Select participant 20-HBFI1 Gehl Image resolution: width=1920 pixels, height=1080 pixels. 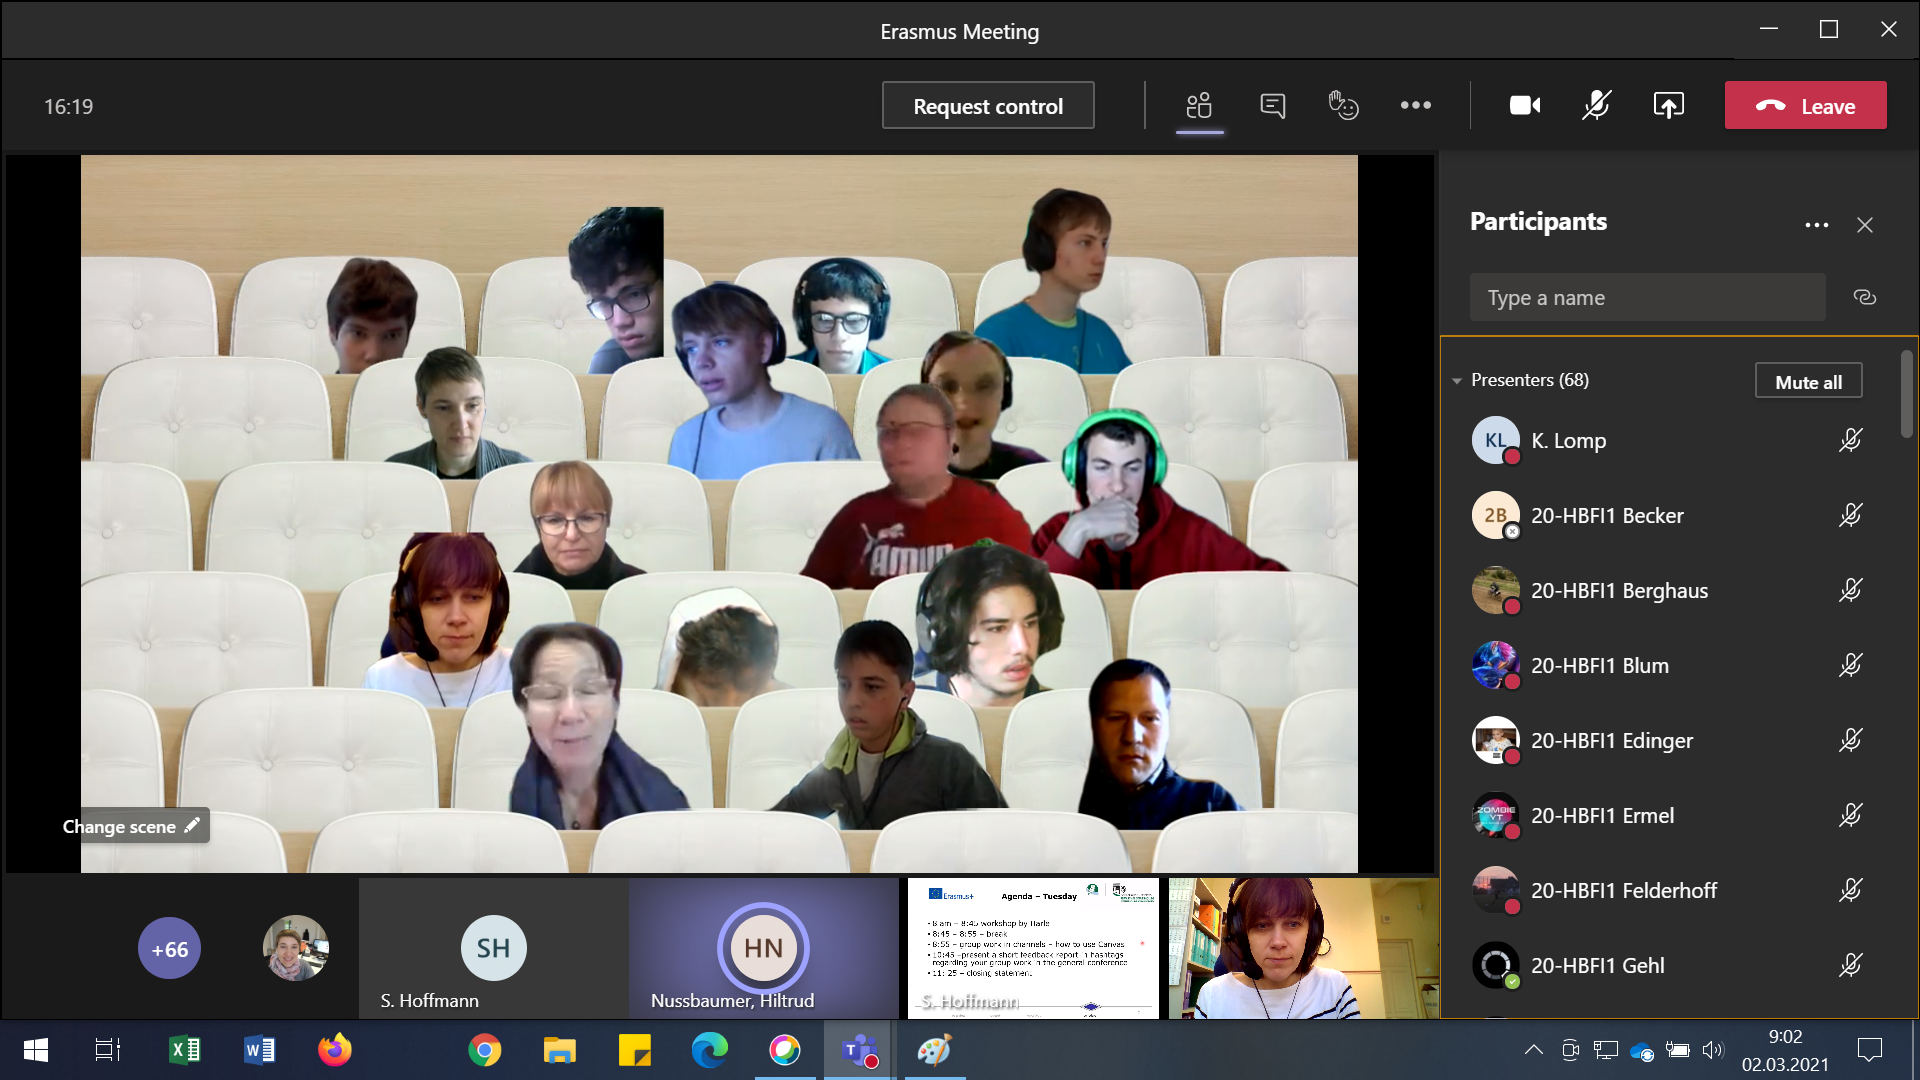(1669, 965)
